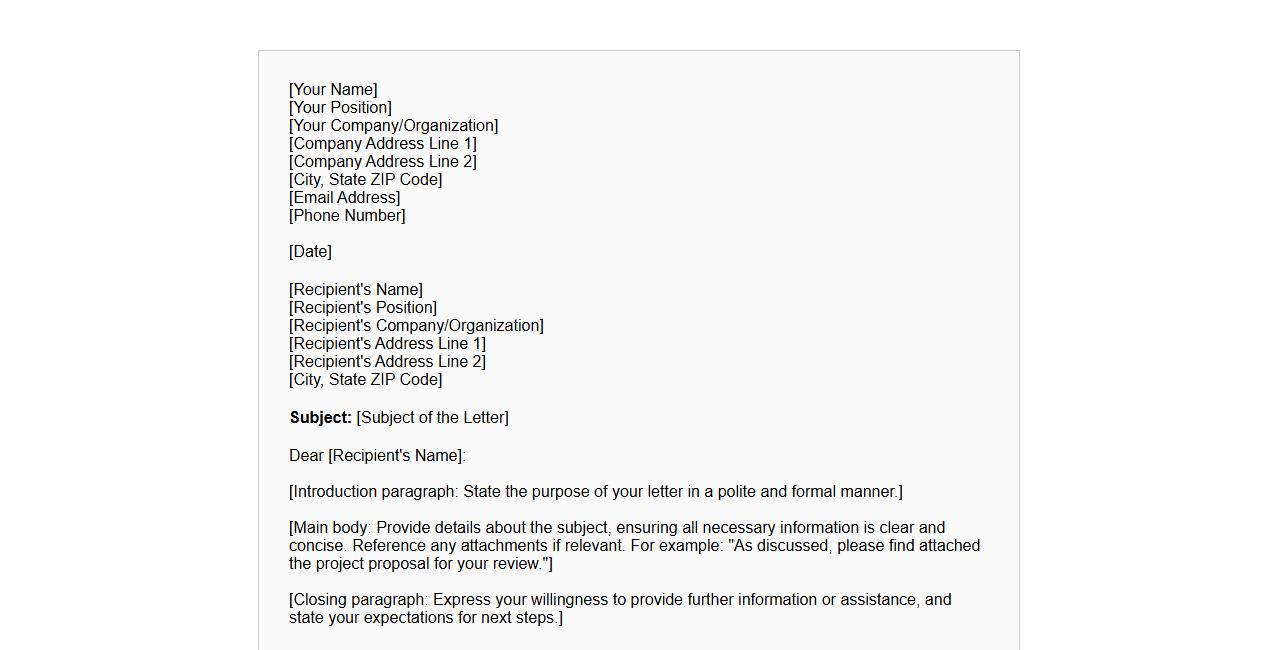Click the Introduction paragraph placeholder text
The width and height of the screenshot is (1278, 650).
[595, 492]
